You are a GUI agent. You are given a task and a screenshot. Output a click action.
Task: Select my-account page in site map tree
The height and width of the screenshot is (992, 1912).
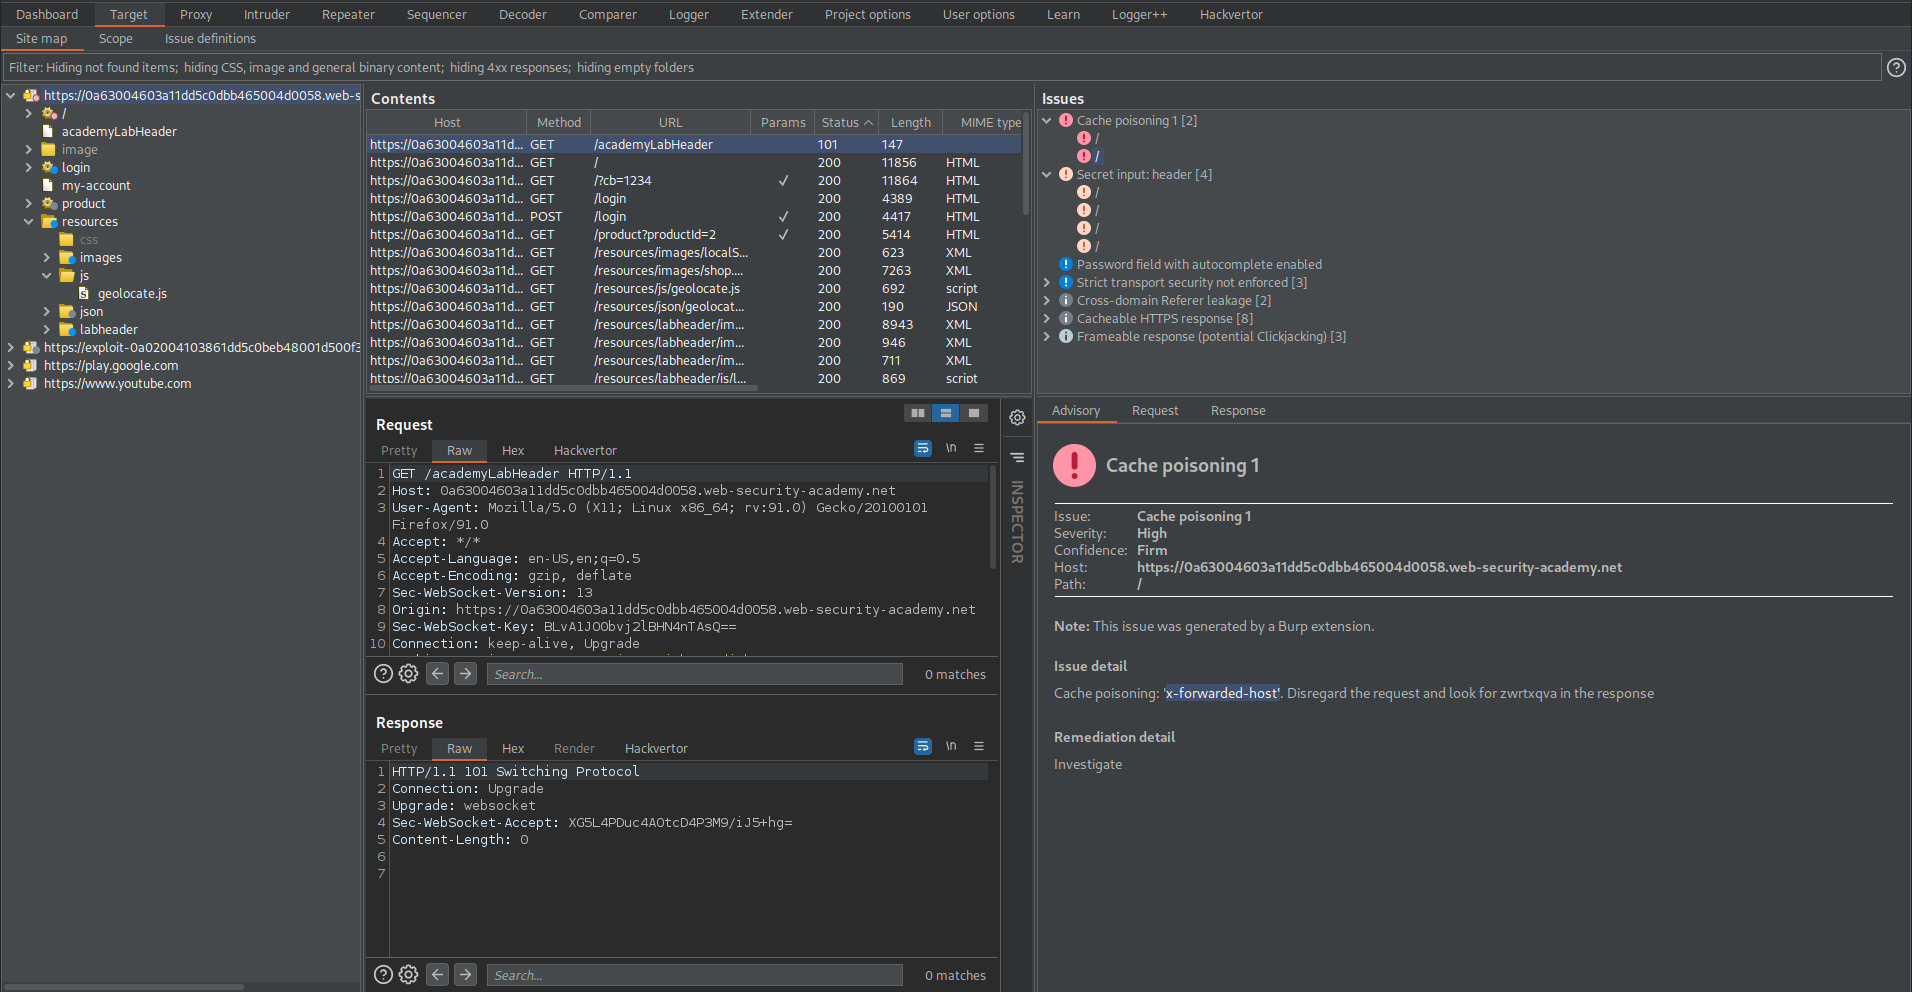(x=96, y=186)
